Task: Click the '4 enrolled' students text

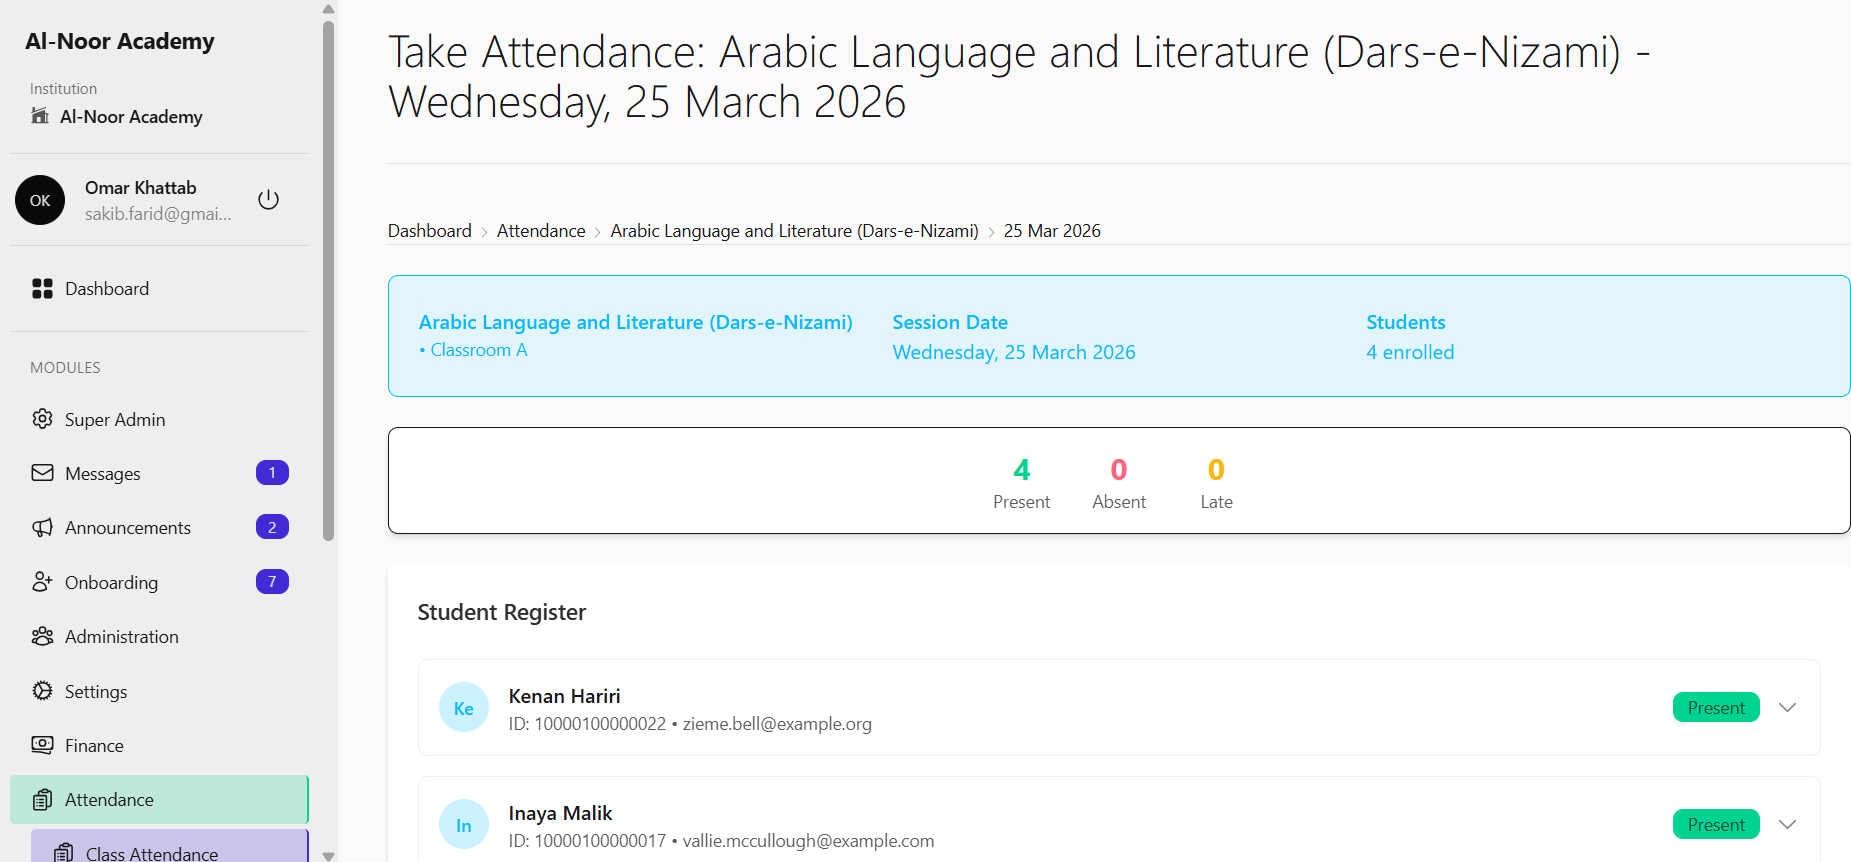Action: tap(1411, 352)
